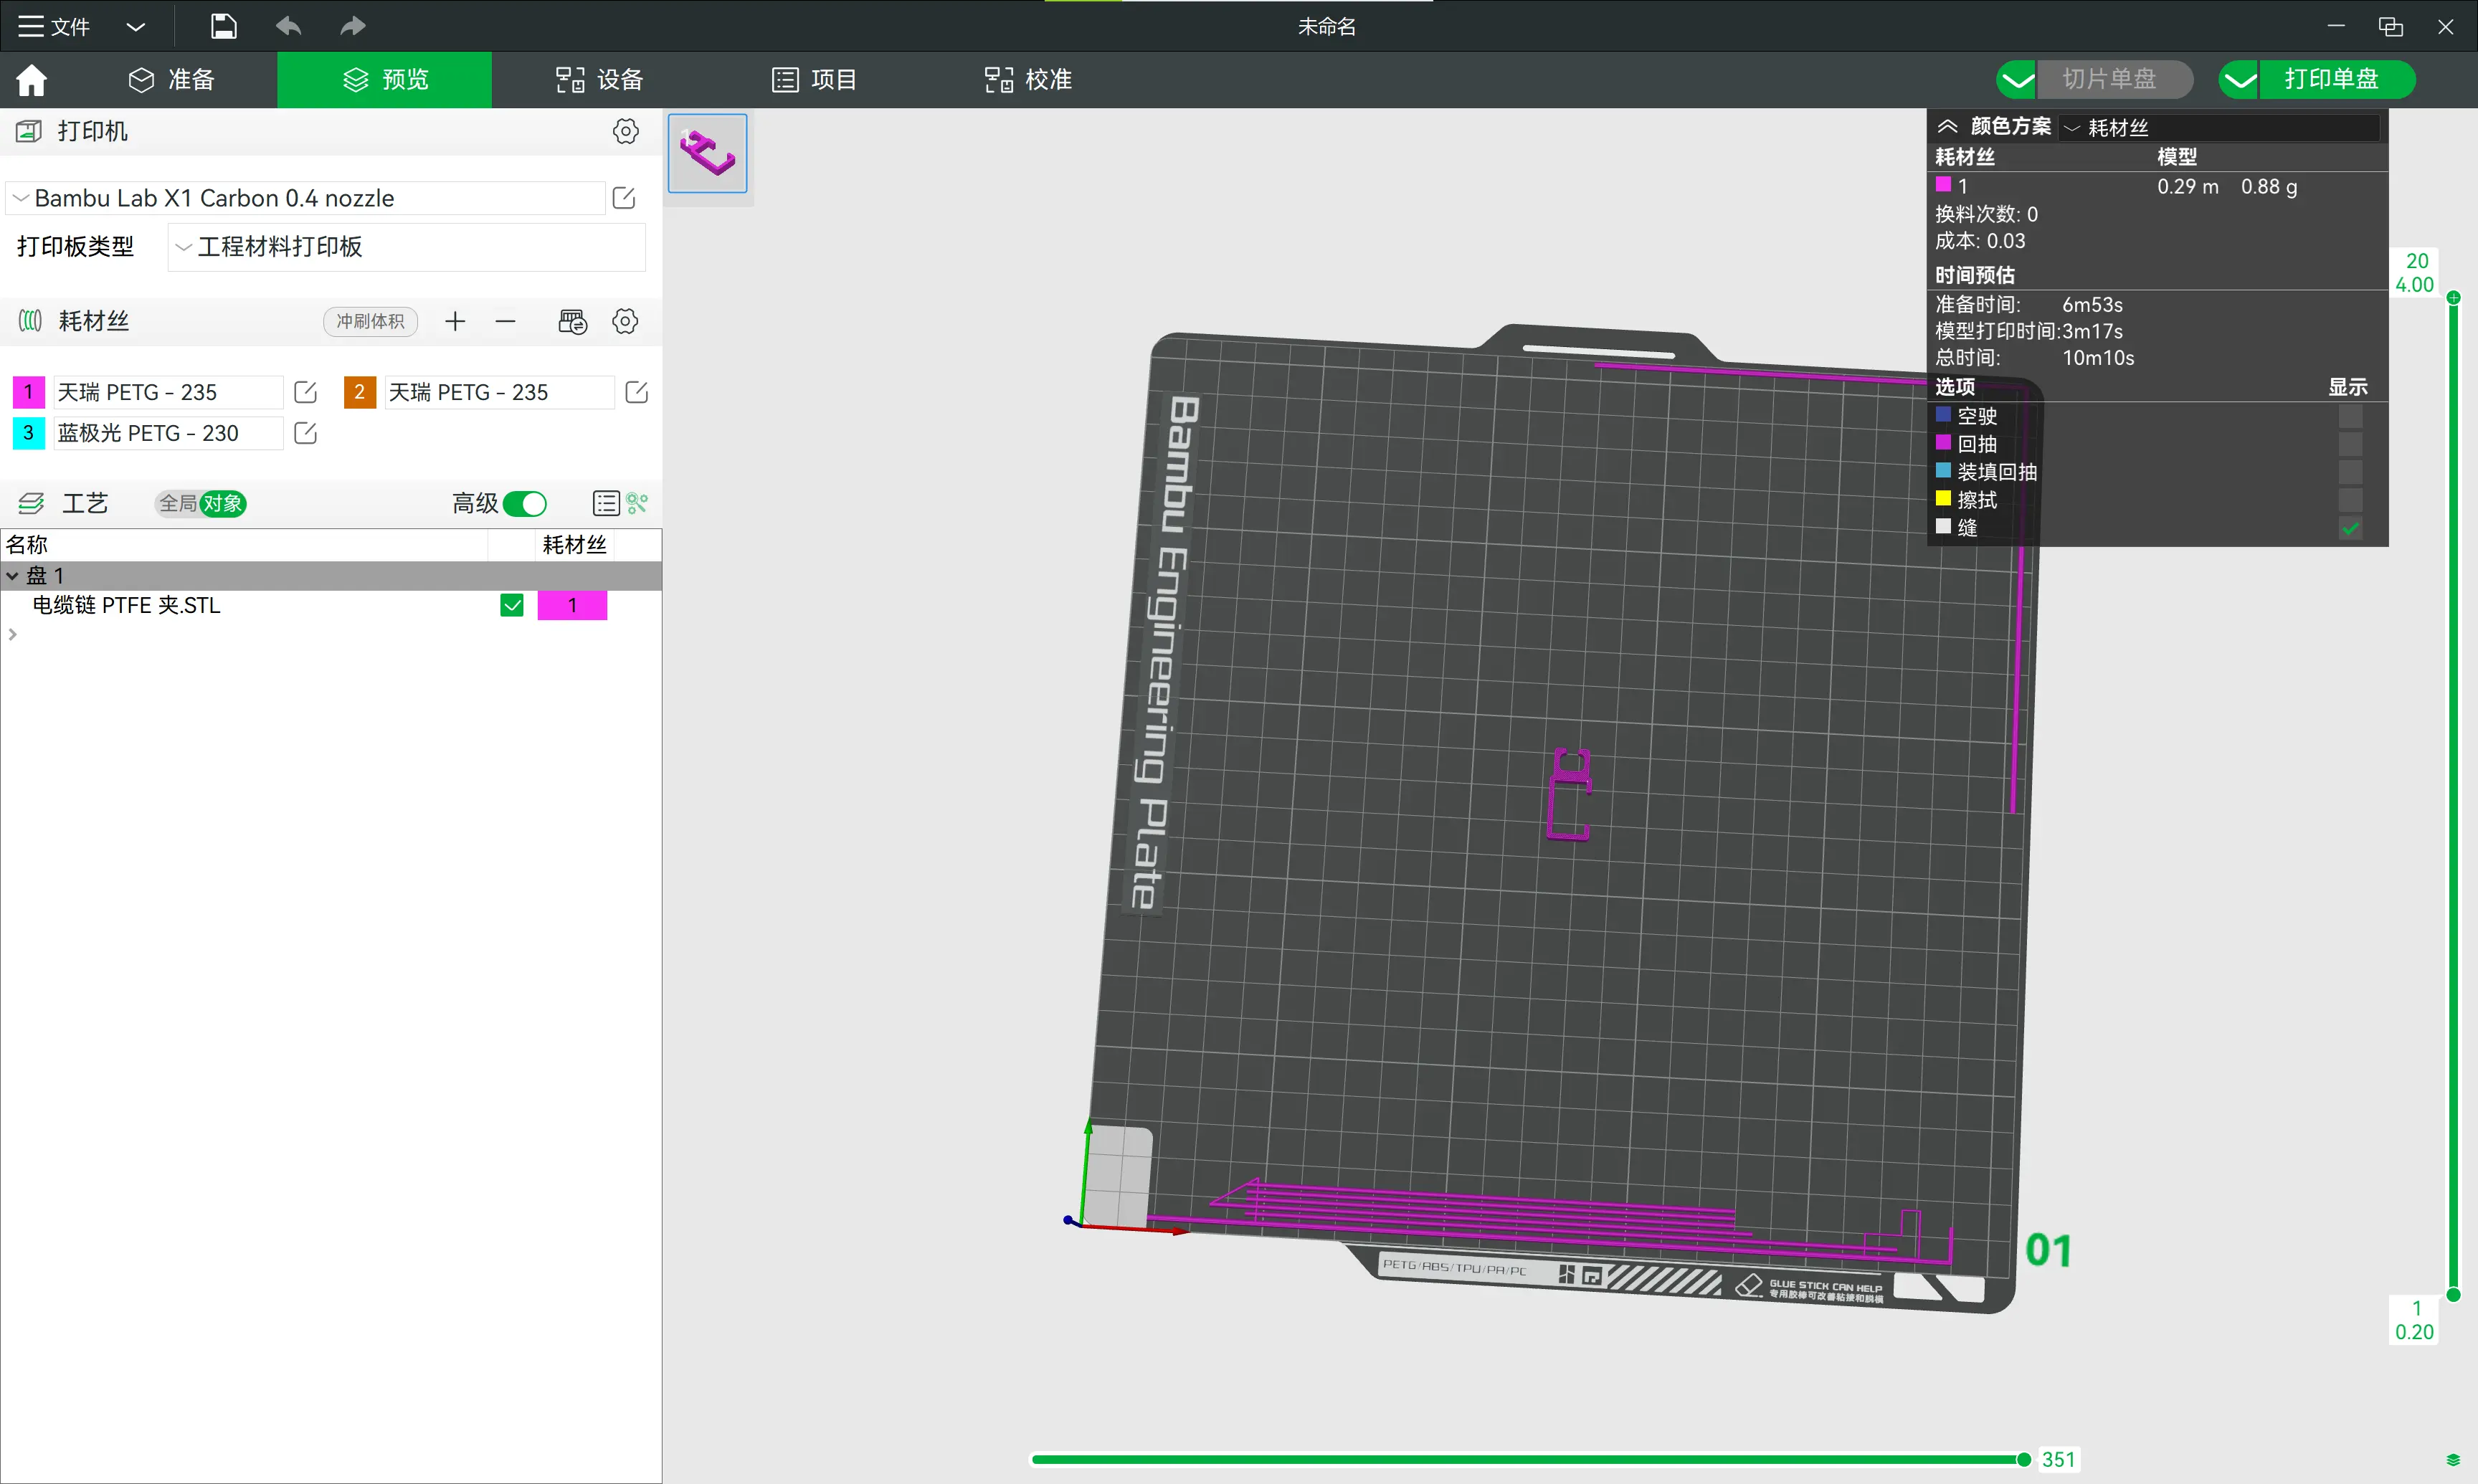Click the home icon

click(32, 80)
